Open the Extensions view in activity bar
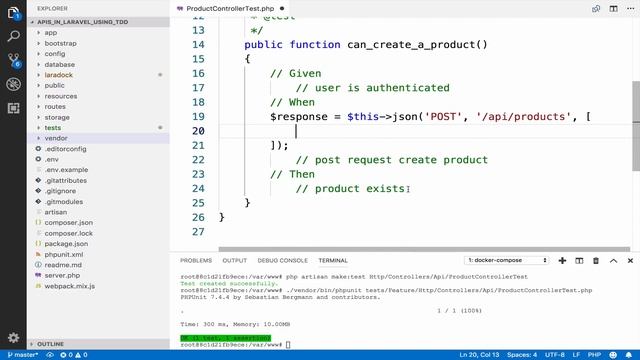 tap(13, 108)
